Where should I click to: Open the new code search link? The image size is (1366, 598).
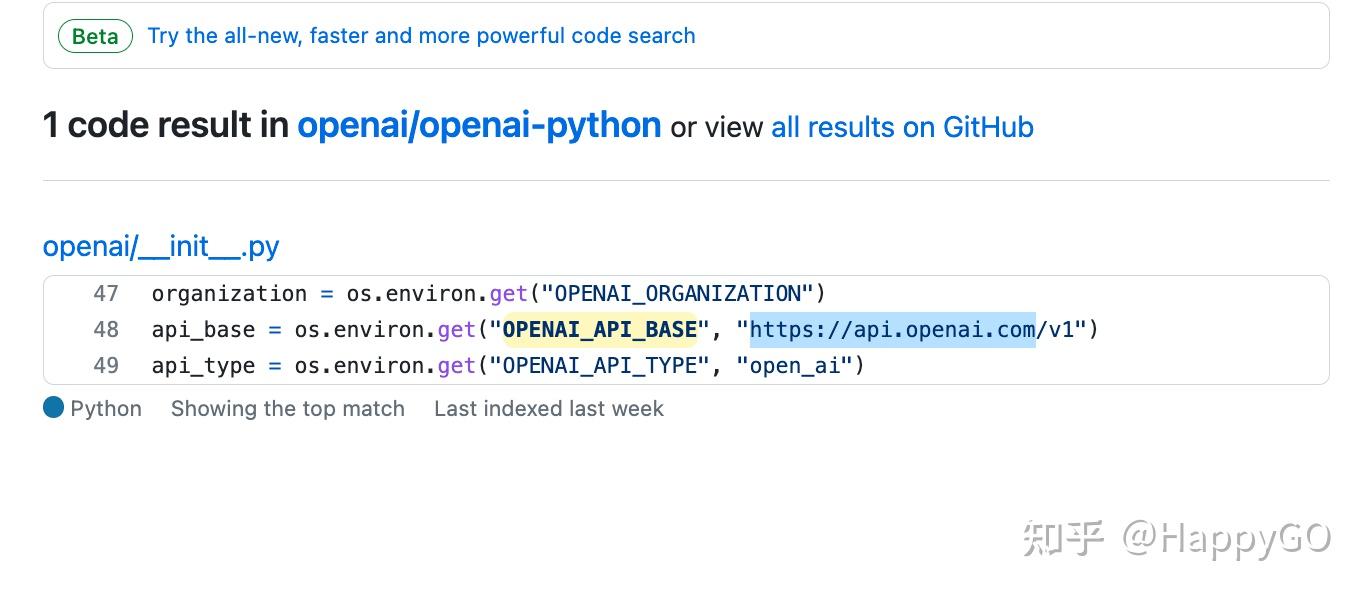pos(421,36)
